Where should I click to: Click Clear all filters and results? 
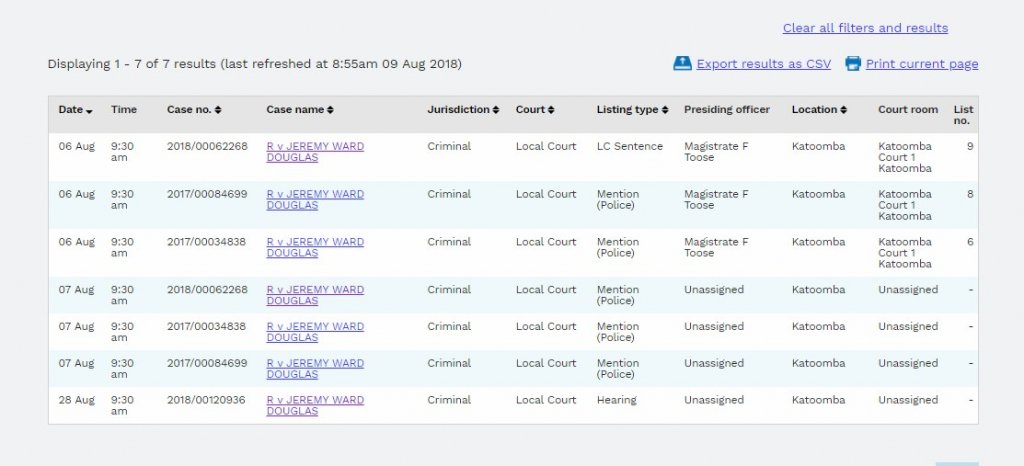pos(865,28)
